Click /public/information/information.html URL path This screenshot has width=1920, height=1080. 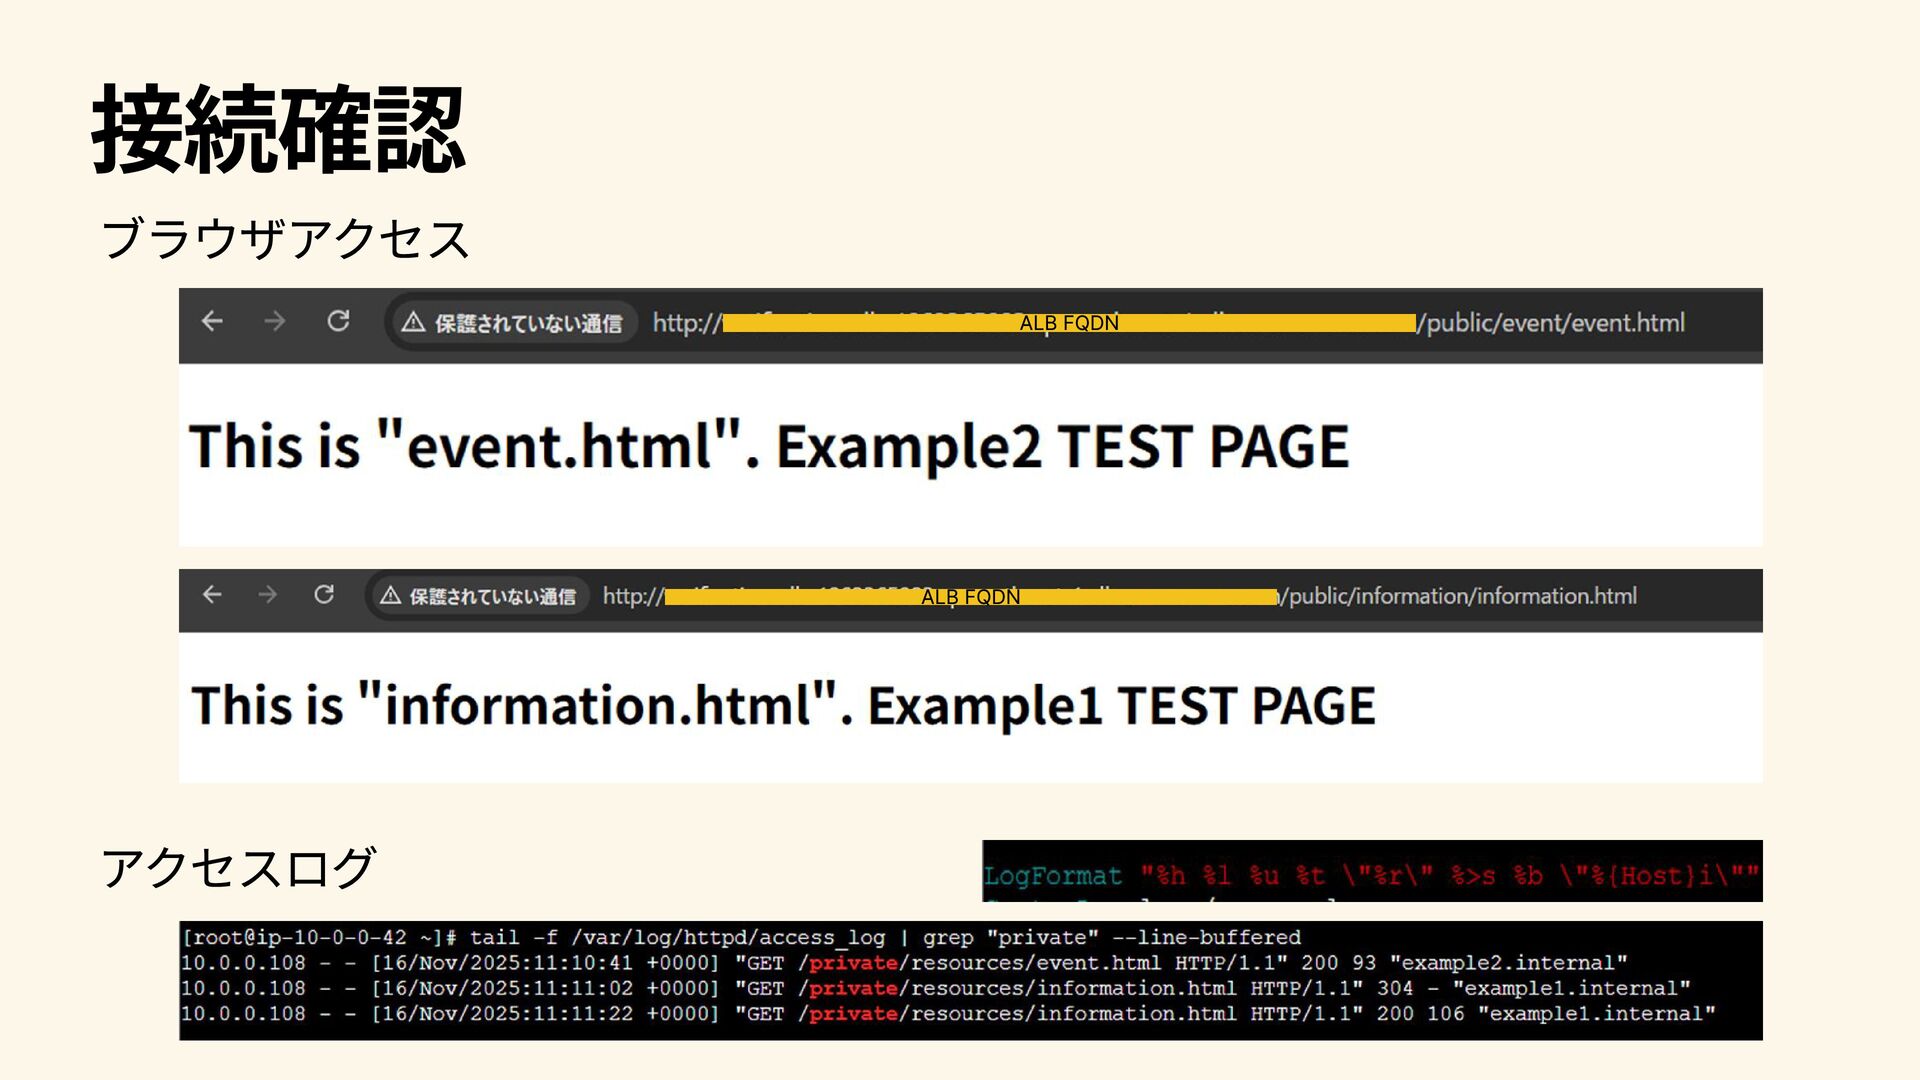pos(1459,596)
